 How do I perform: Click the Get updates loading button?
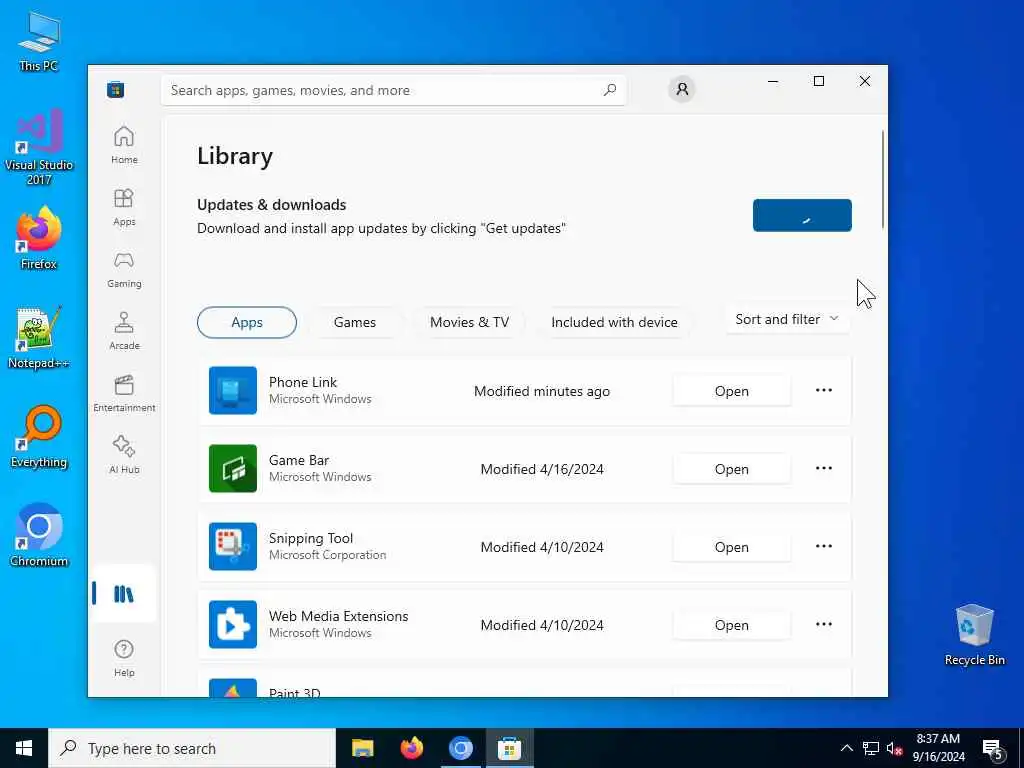point(802,216)
